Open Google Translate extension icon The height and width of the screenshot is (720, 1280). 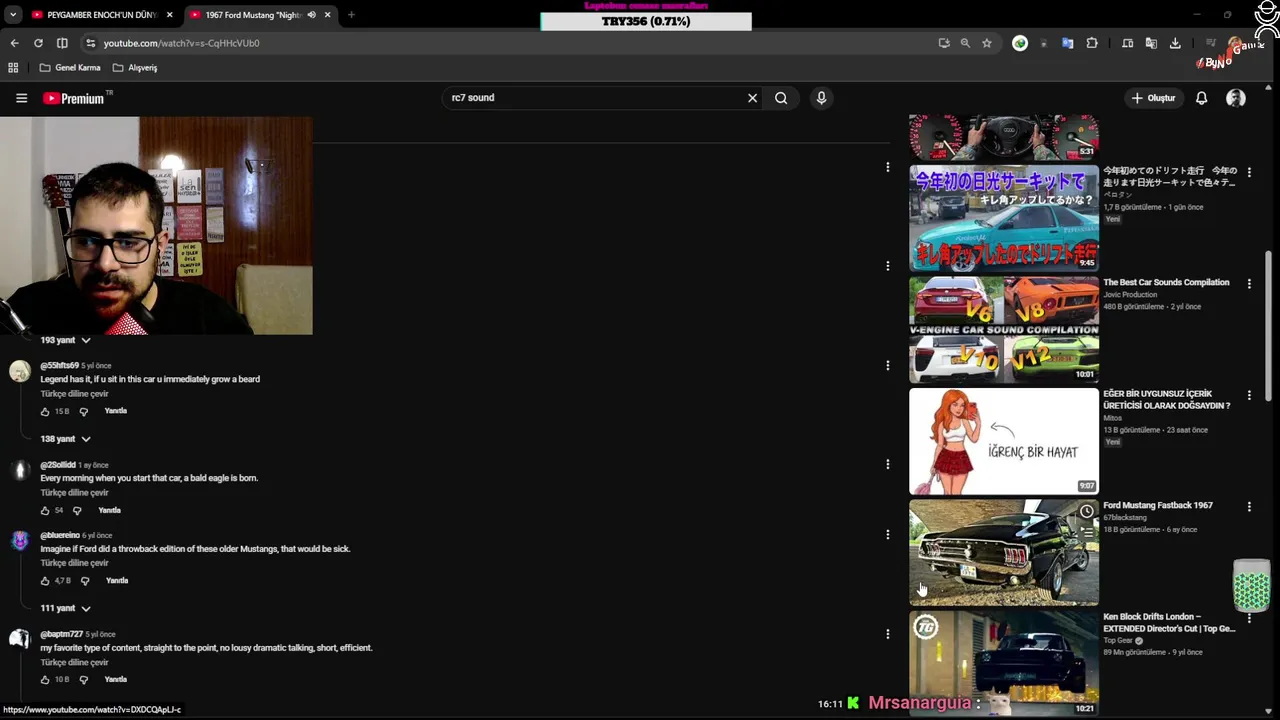point(1068,43)
